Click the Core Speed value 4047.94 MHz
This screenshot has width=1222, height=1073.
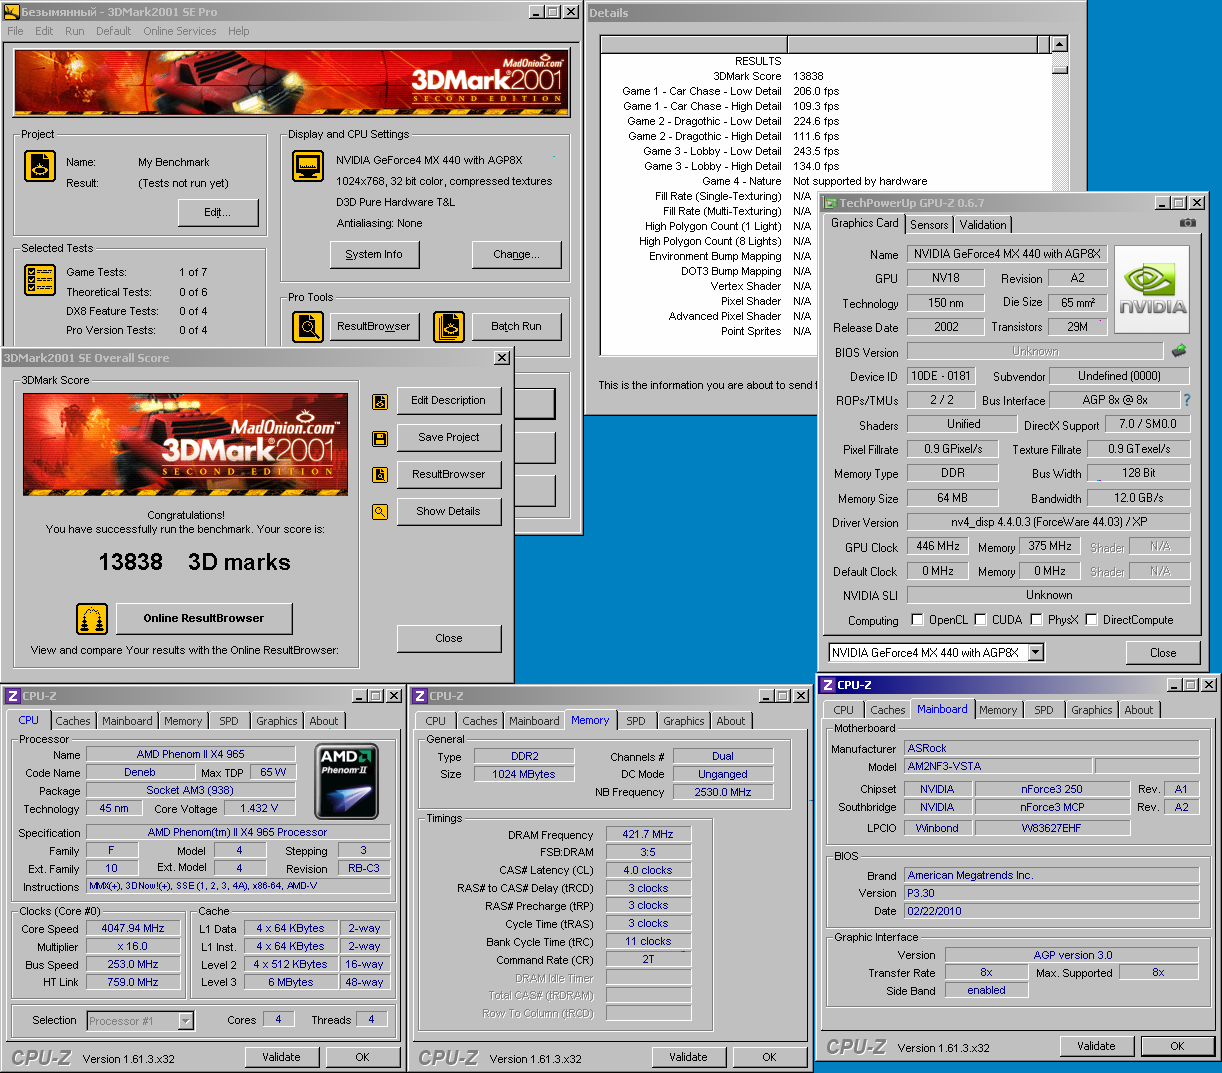point(133,929)
